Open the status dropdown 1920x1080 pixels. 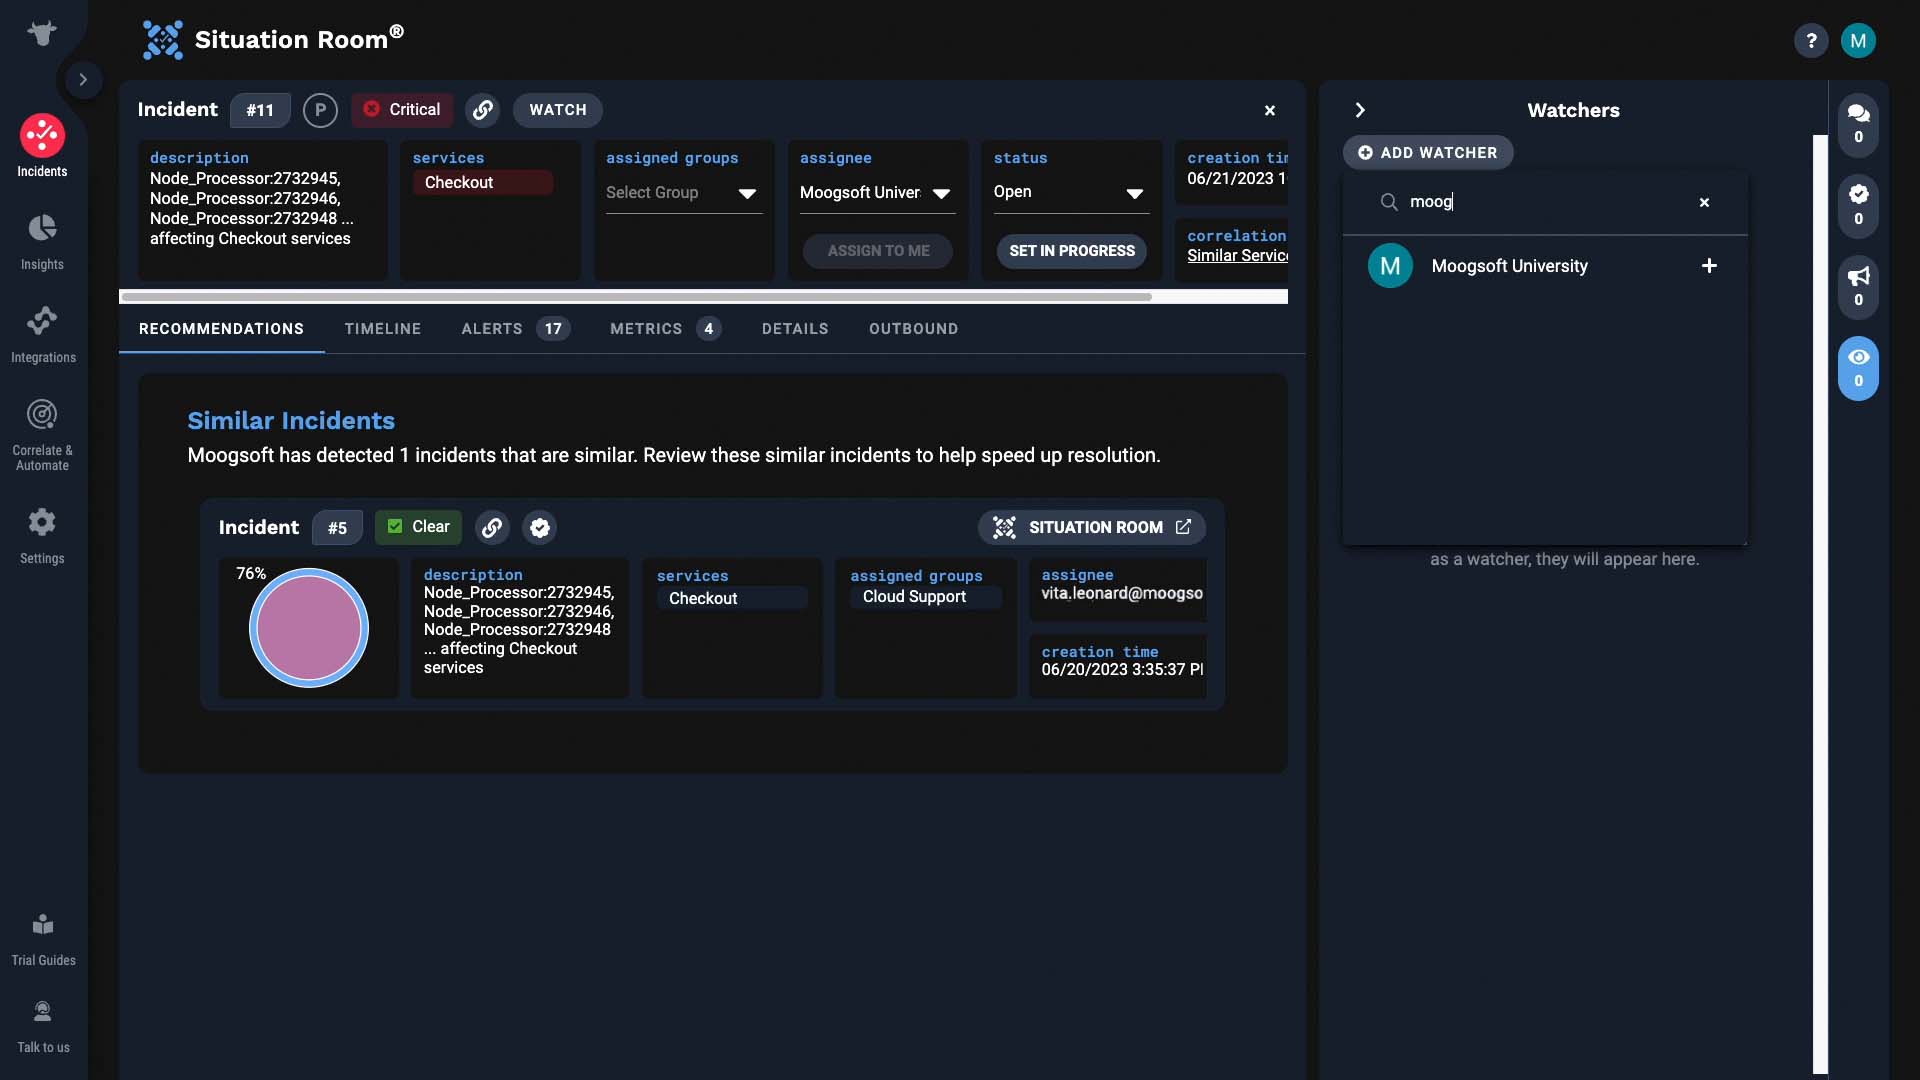click(1071, 193)
